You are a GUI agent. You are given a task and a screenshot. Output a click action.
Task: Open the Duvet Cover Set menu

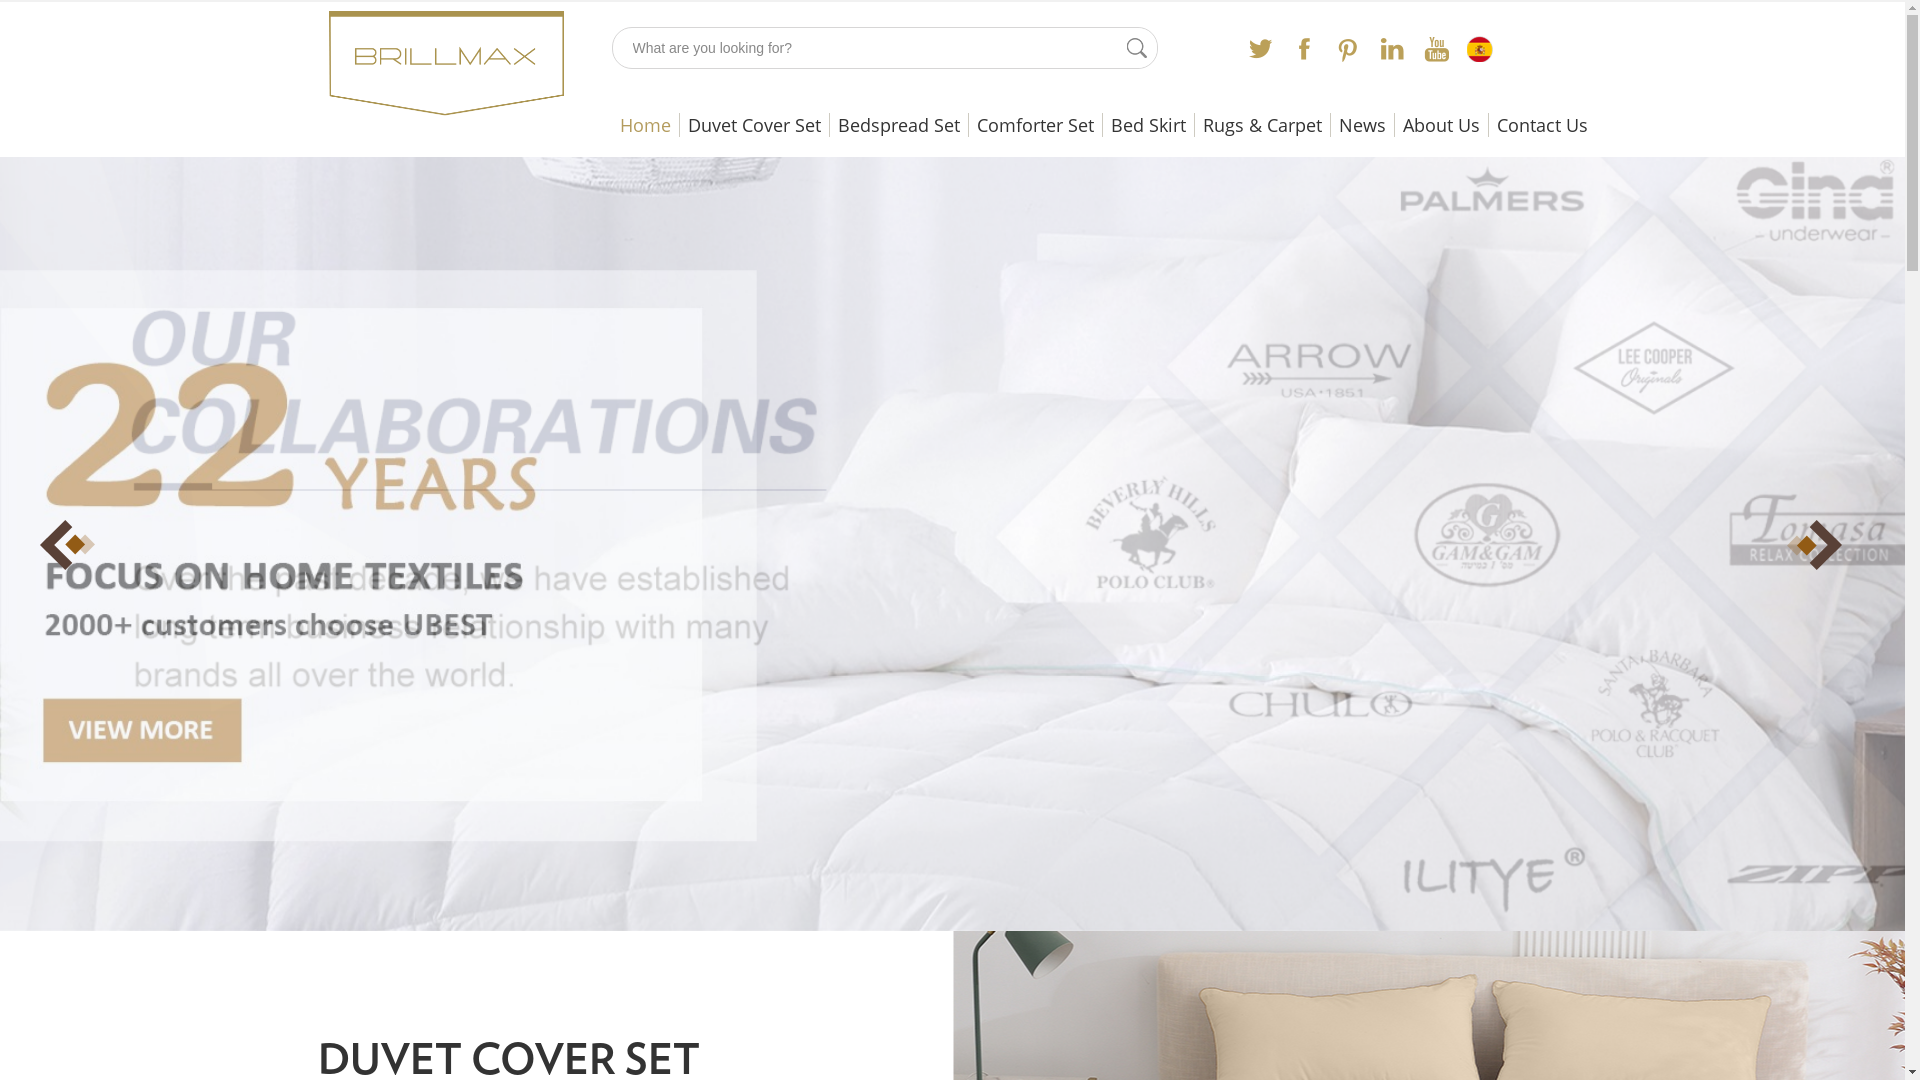pyautogui.click(x=754, y=125)
